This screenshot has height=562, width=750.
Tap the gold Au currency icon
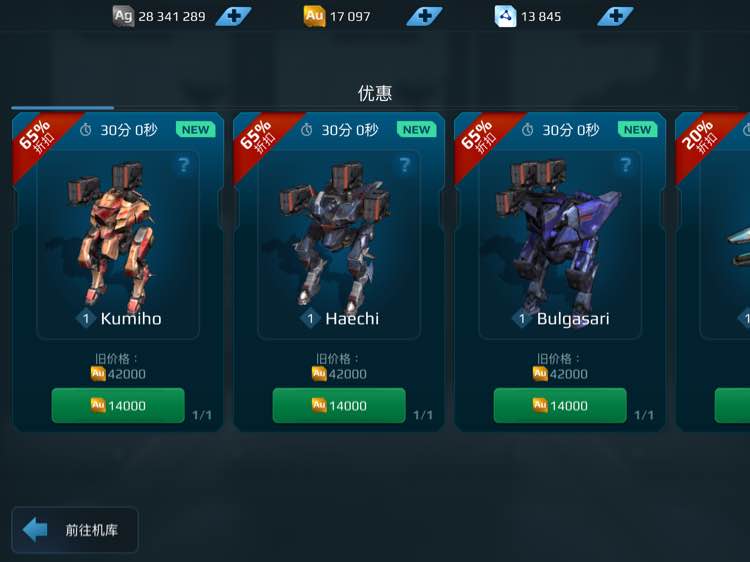tap(314, 16)
